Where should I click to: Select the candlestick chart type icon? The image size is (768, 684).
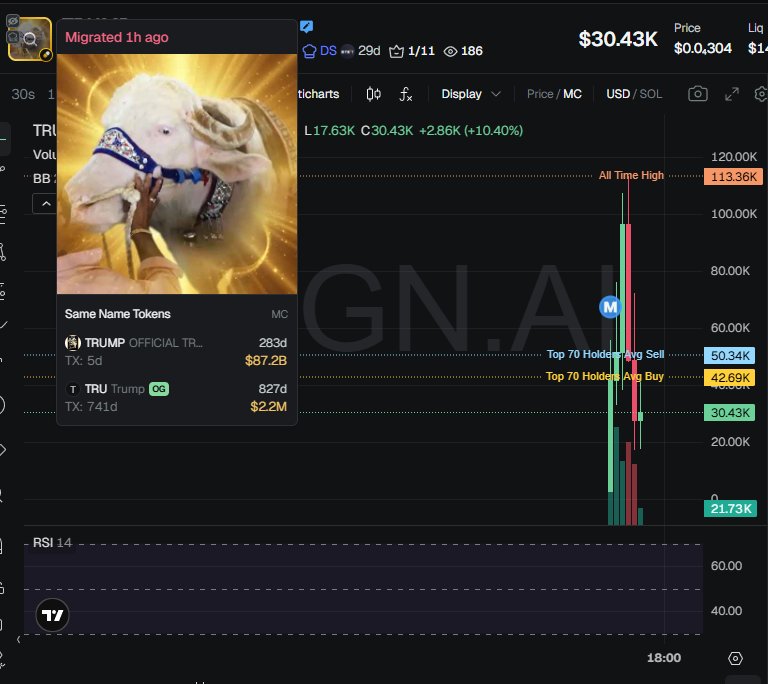[373, 94]
